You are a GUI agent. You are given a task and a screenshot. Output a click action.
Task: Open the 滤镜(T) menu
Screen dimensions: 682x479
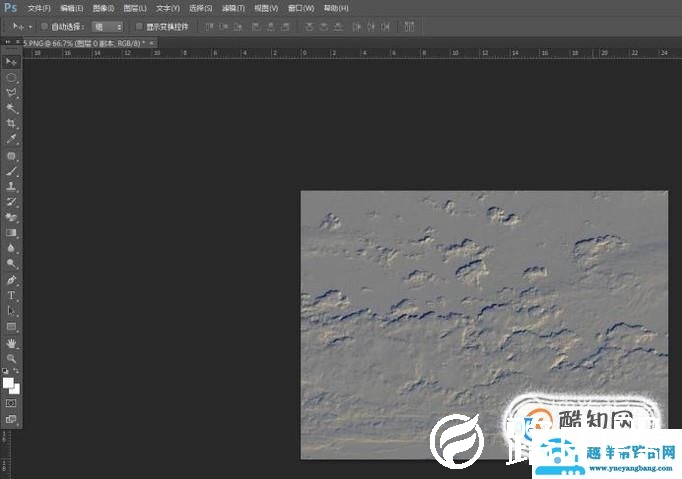(232, 8)
